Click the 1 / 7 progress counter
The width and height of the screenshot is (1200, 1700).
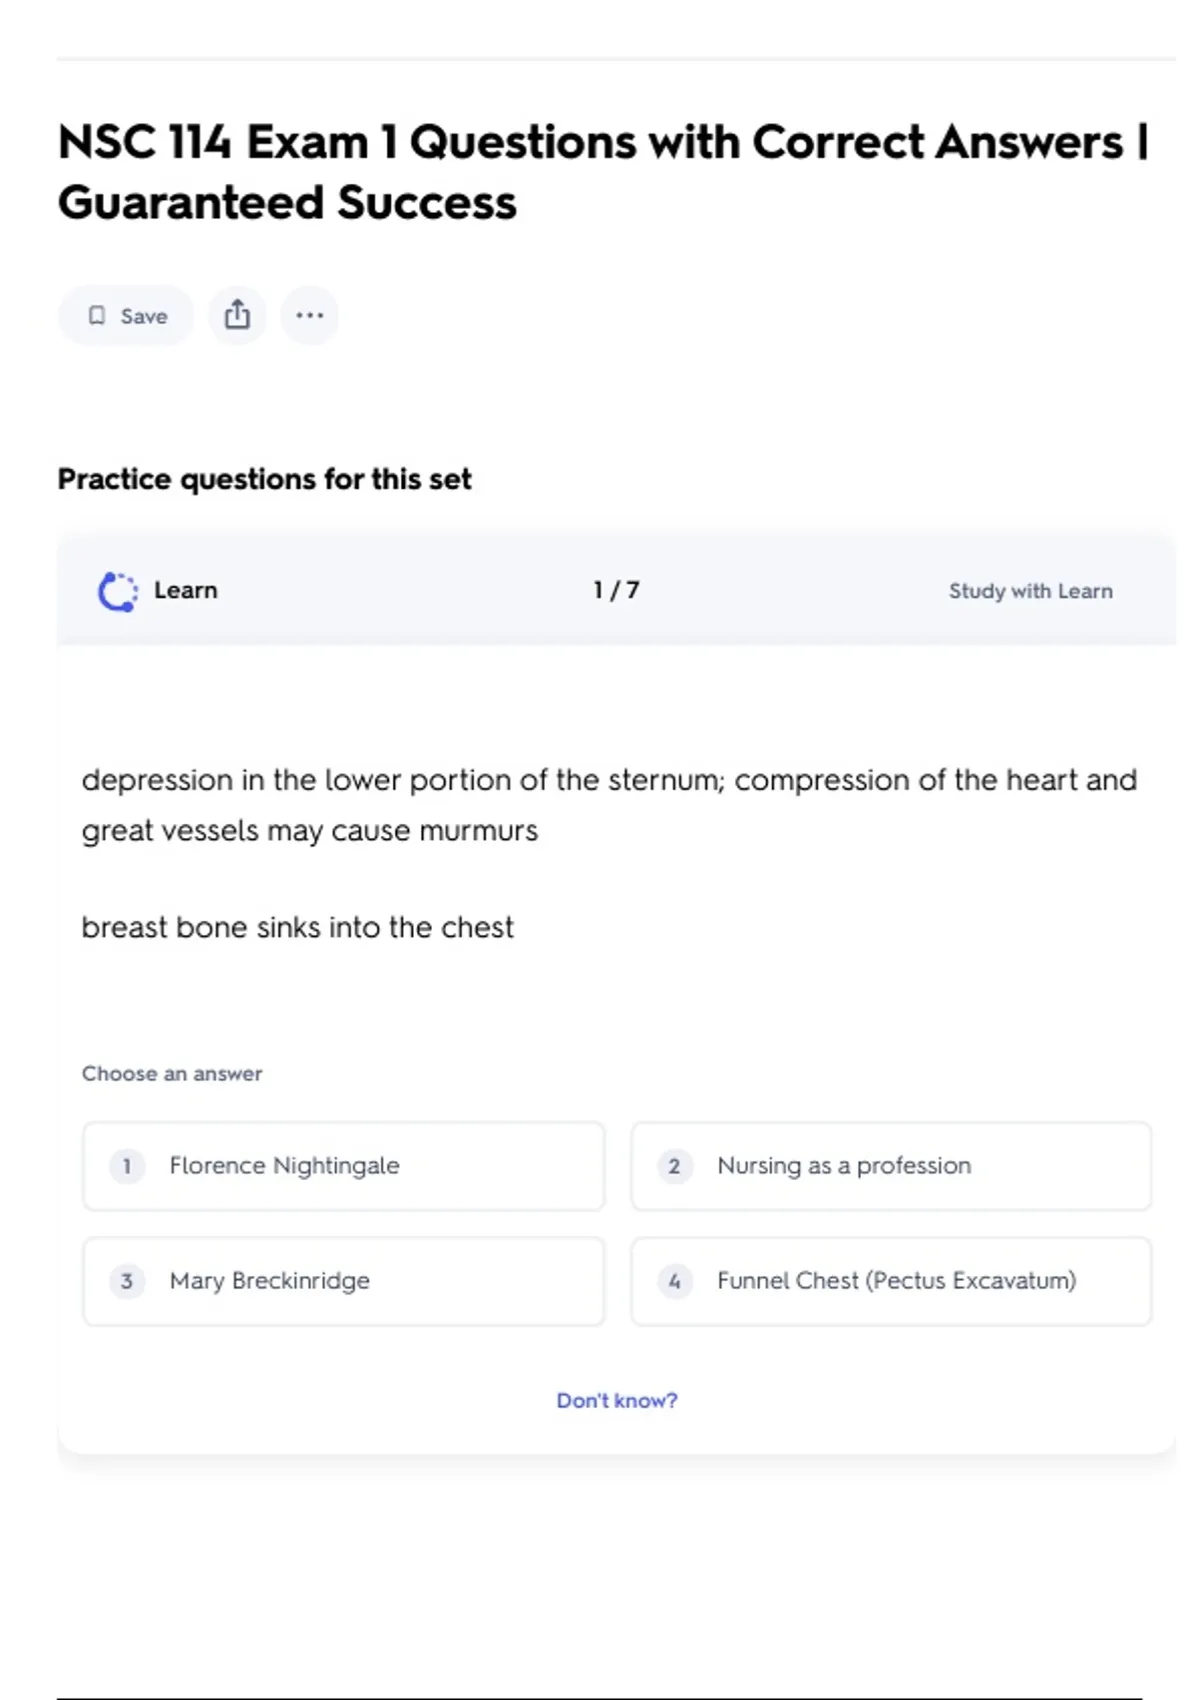pos(616,591)
